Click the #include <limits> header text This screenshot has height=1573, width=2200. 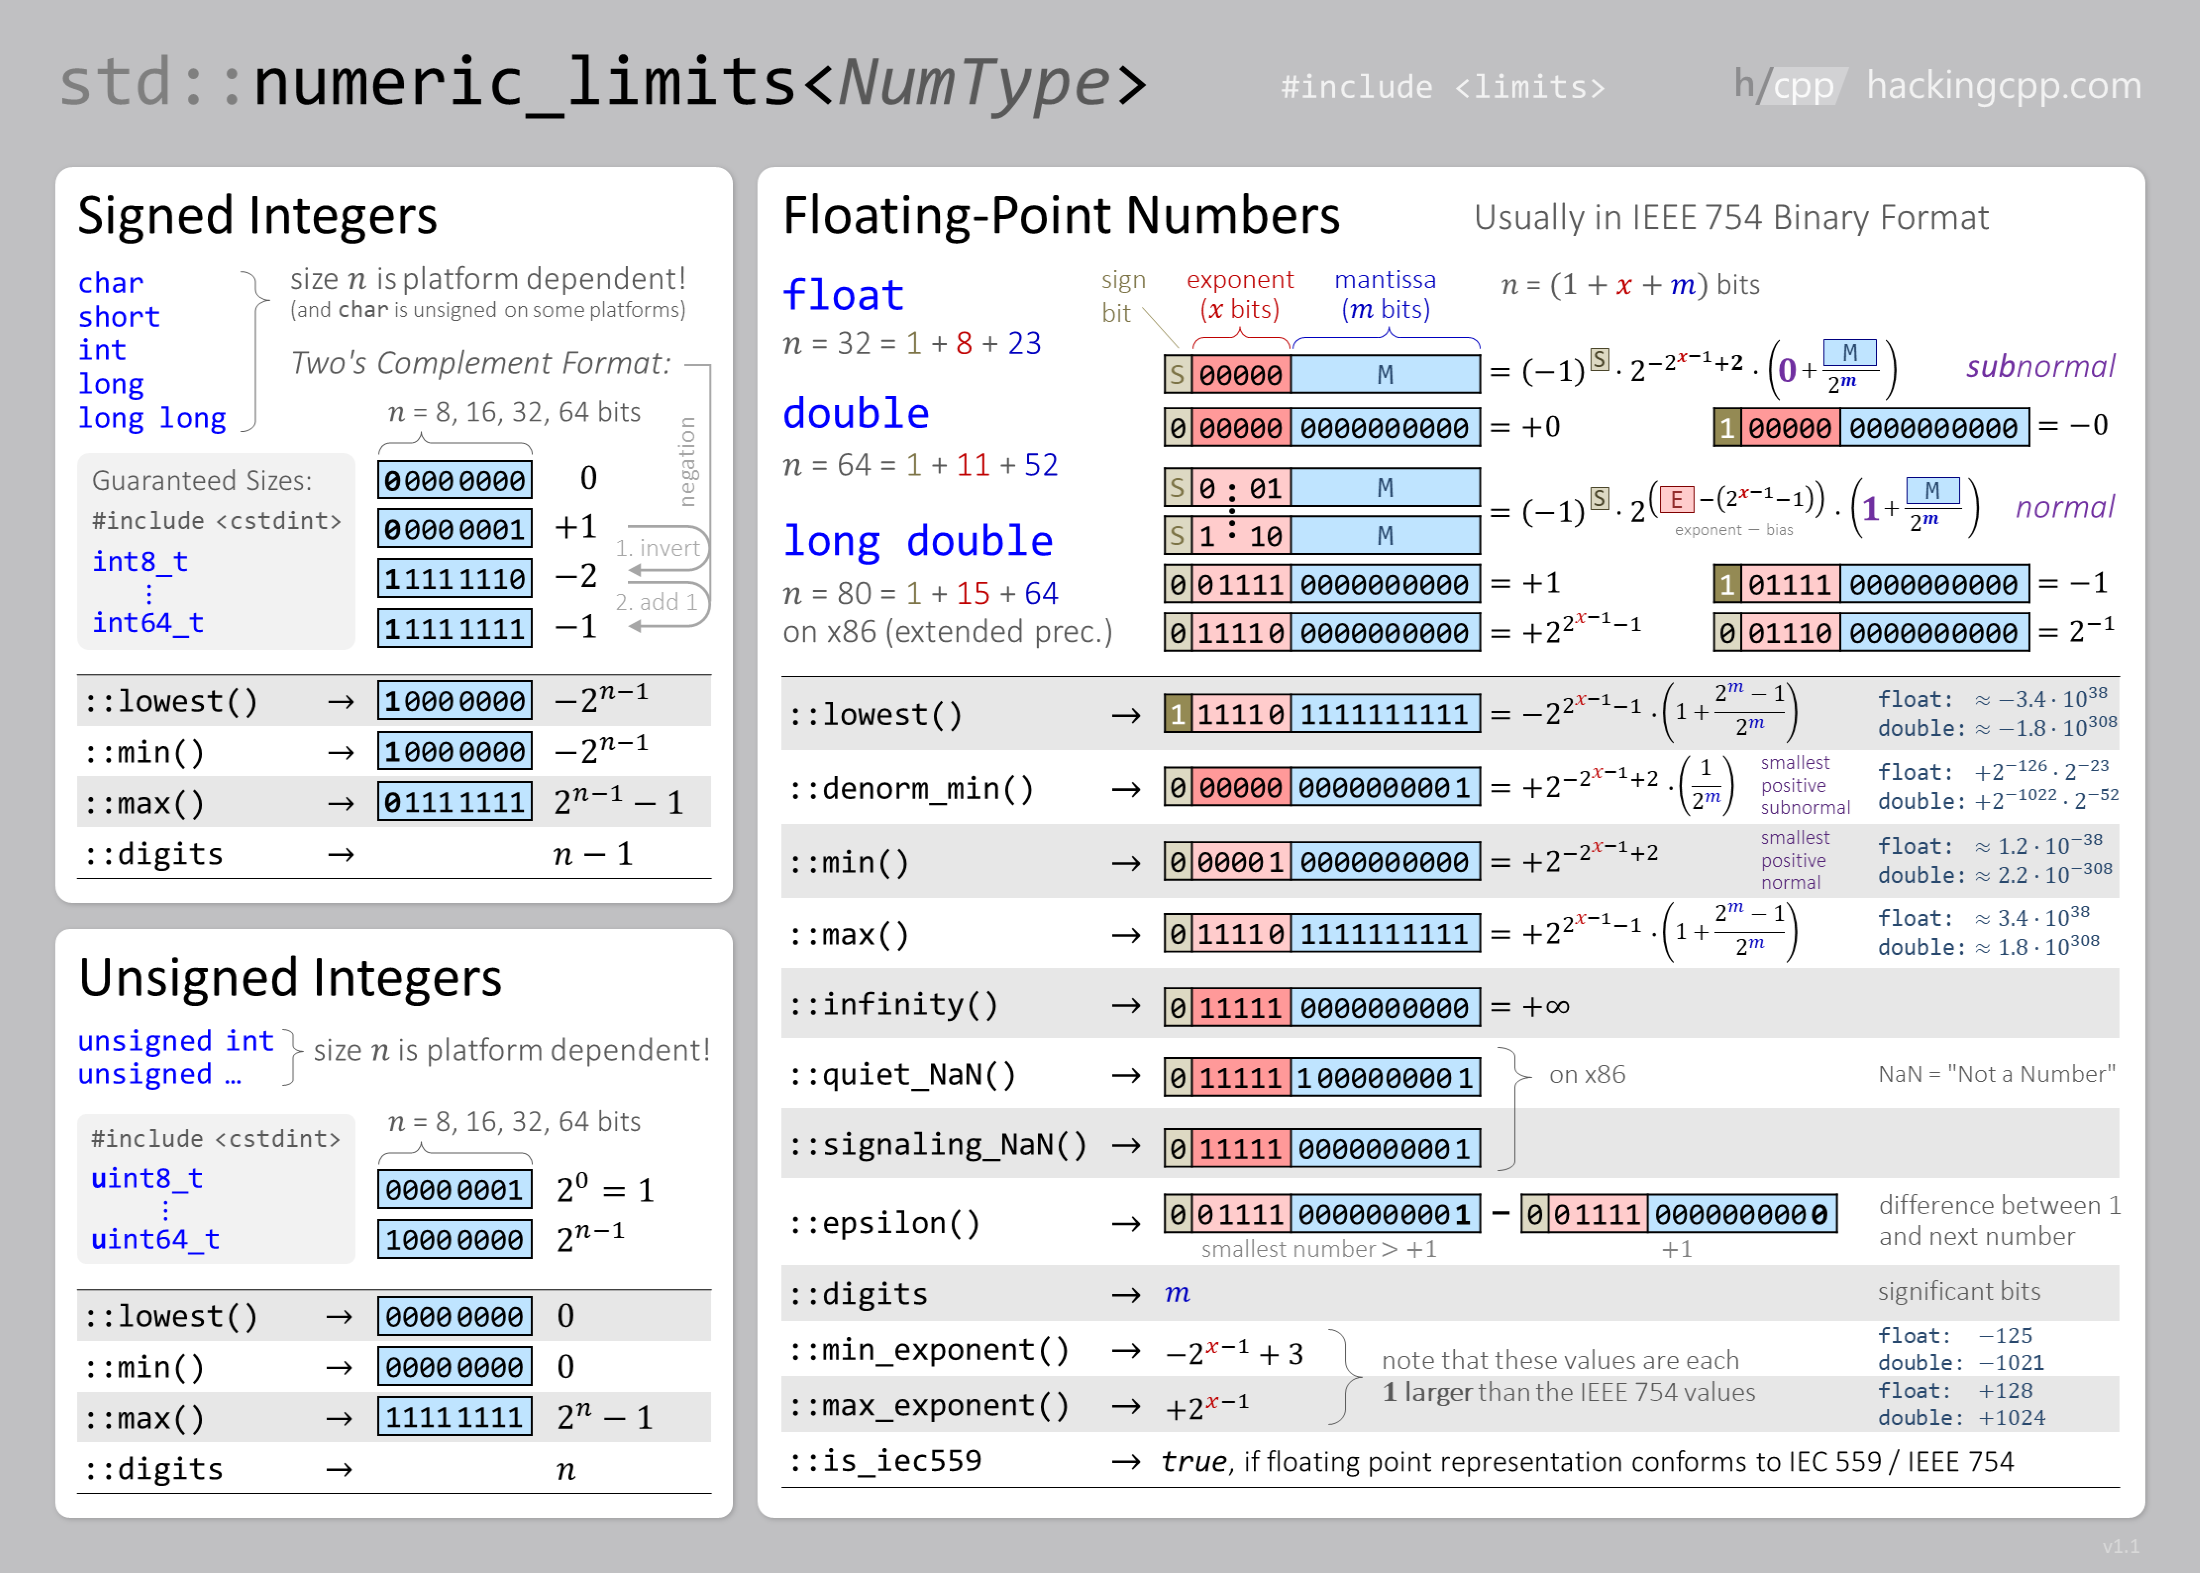click(x=1442, y=88)
